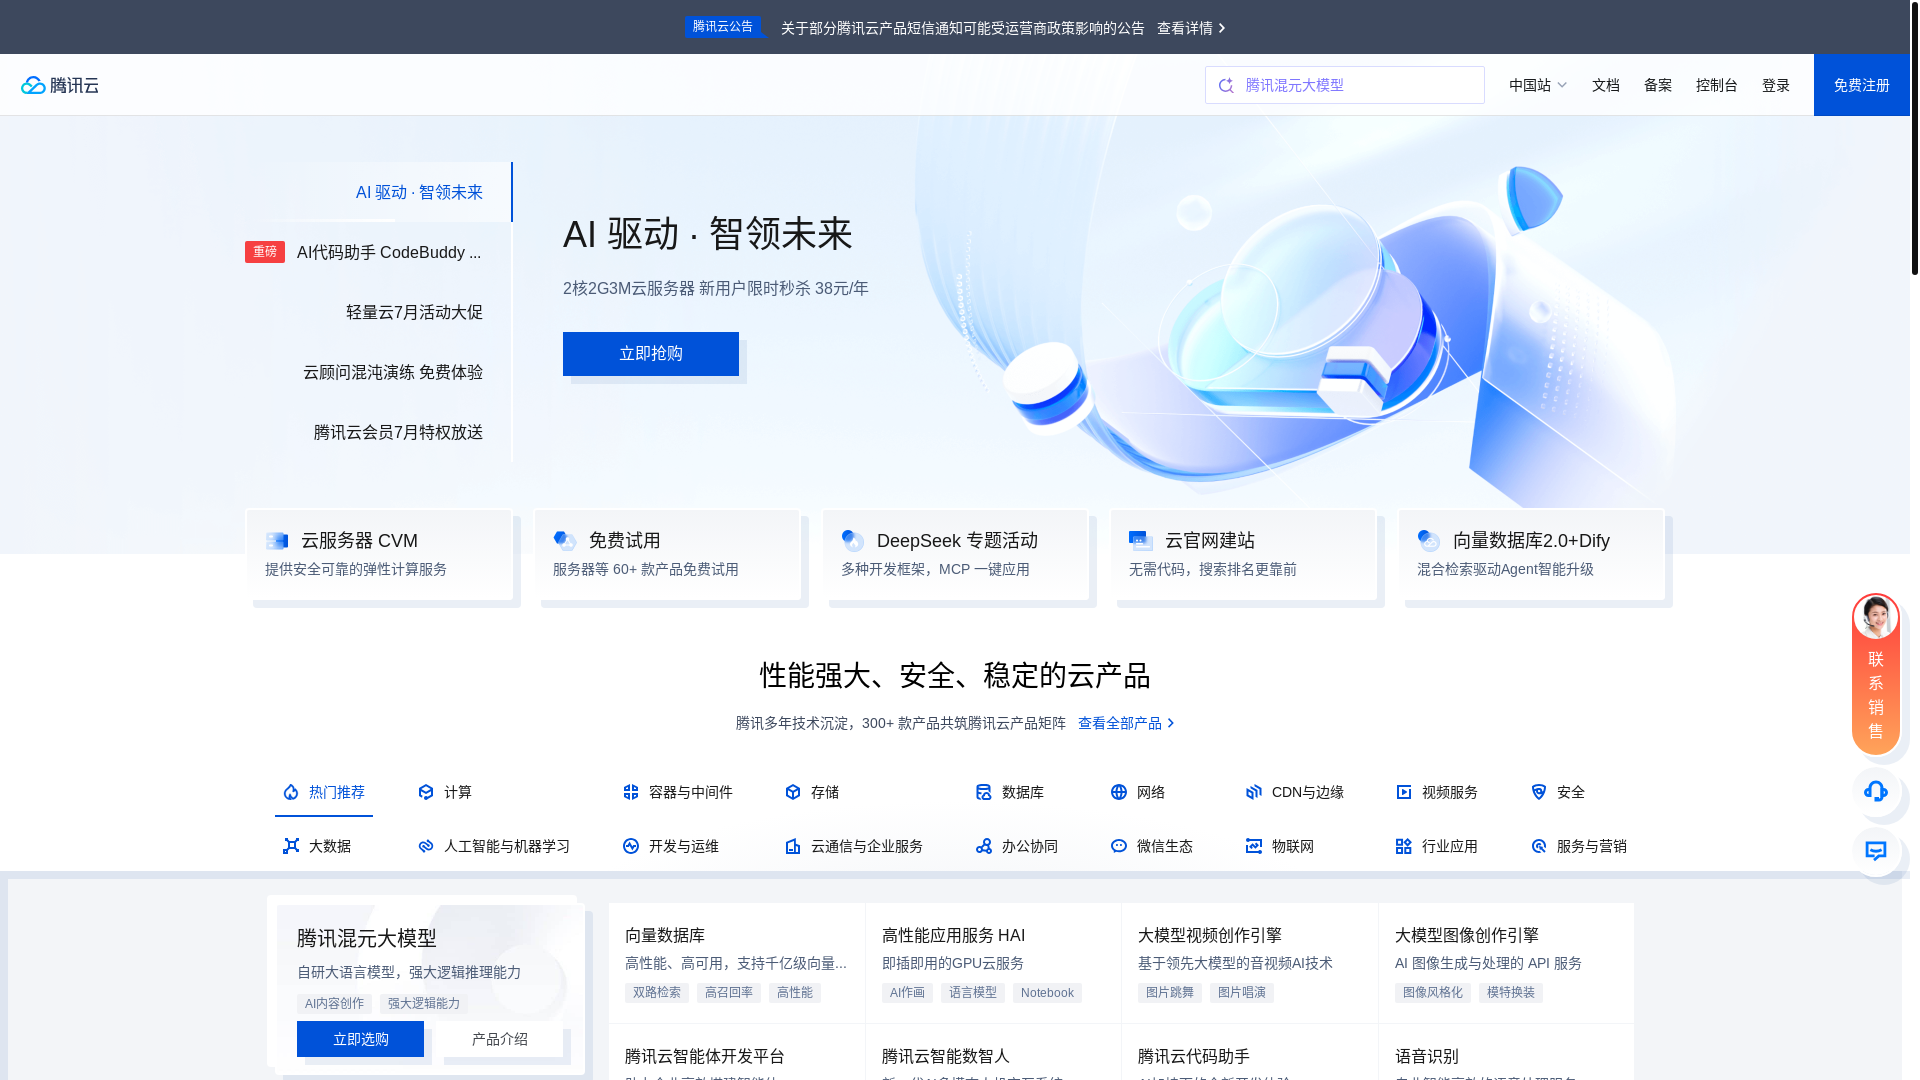
Task: Click the search icon in search box
Action: coord(1226,85)
